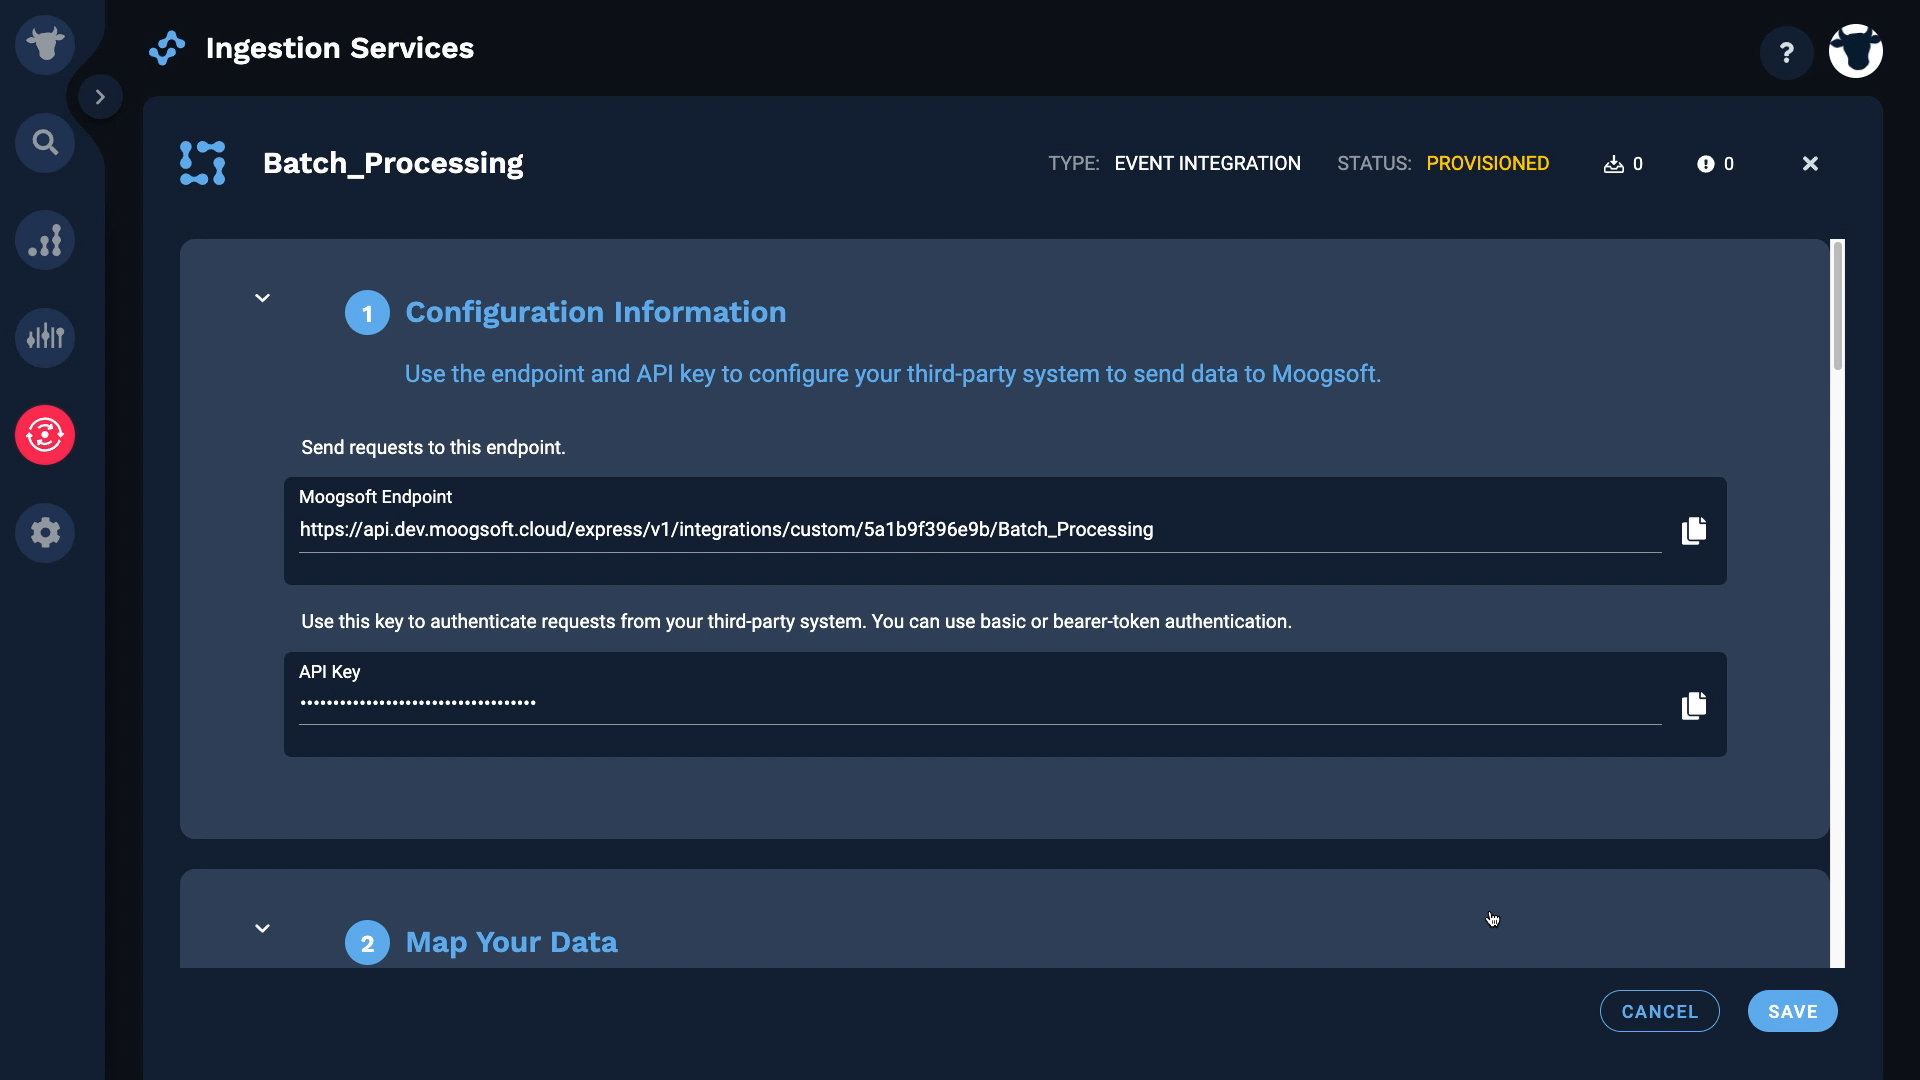Copy the API Key value
The width and height of the screenshot is (1920, 1080).
(x=1694, y=706)
